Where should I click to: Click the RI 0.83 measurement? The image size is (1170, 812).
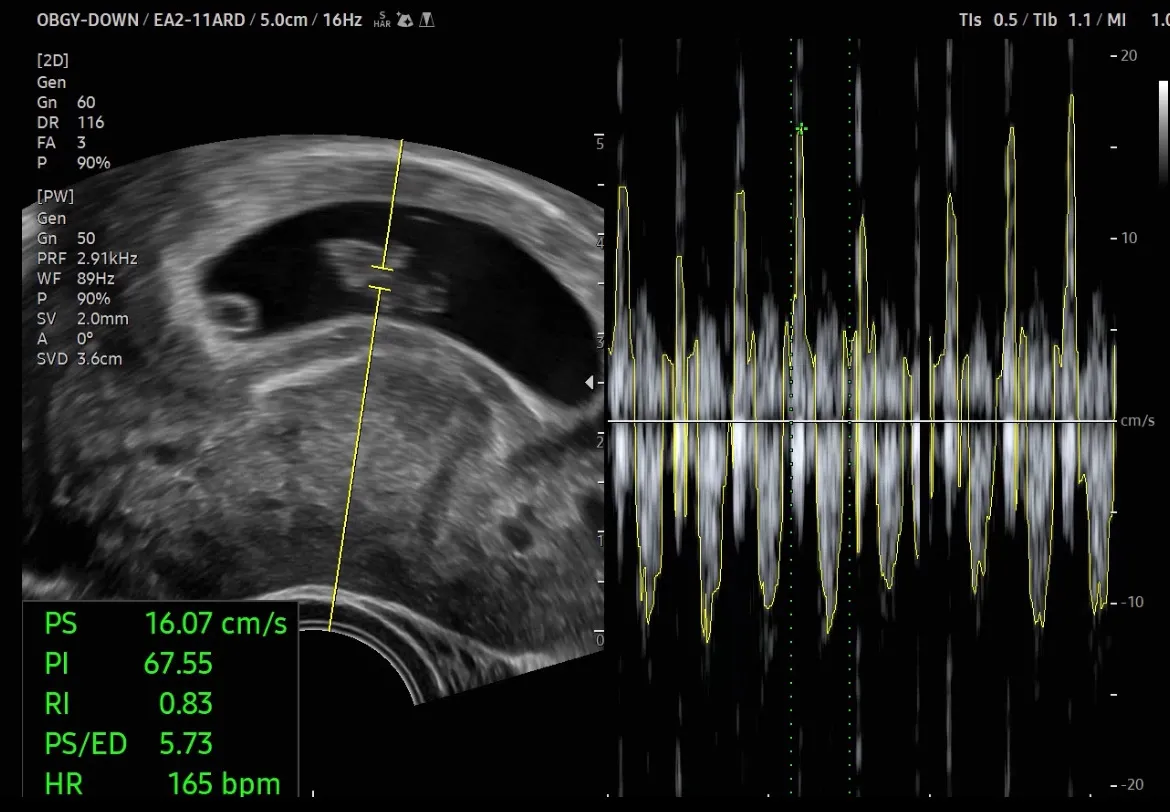coord(128,704)
